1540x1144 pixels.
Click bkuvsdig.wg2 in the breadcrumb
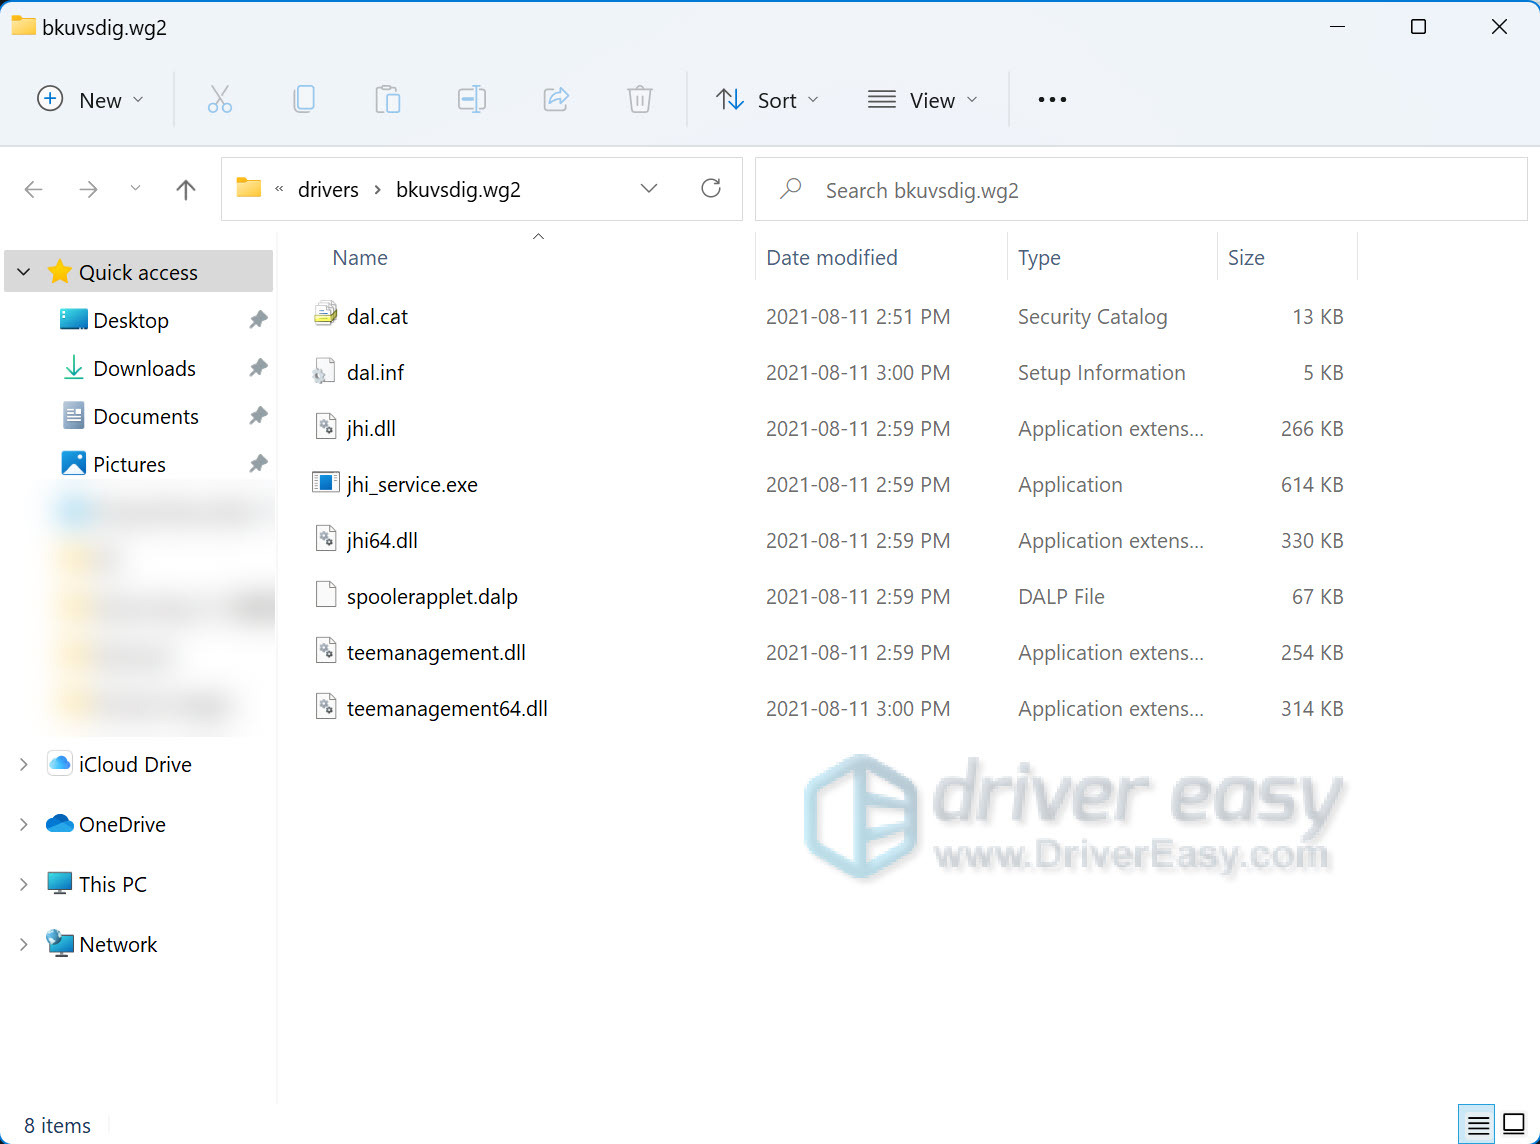tap(458, 189)
